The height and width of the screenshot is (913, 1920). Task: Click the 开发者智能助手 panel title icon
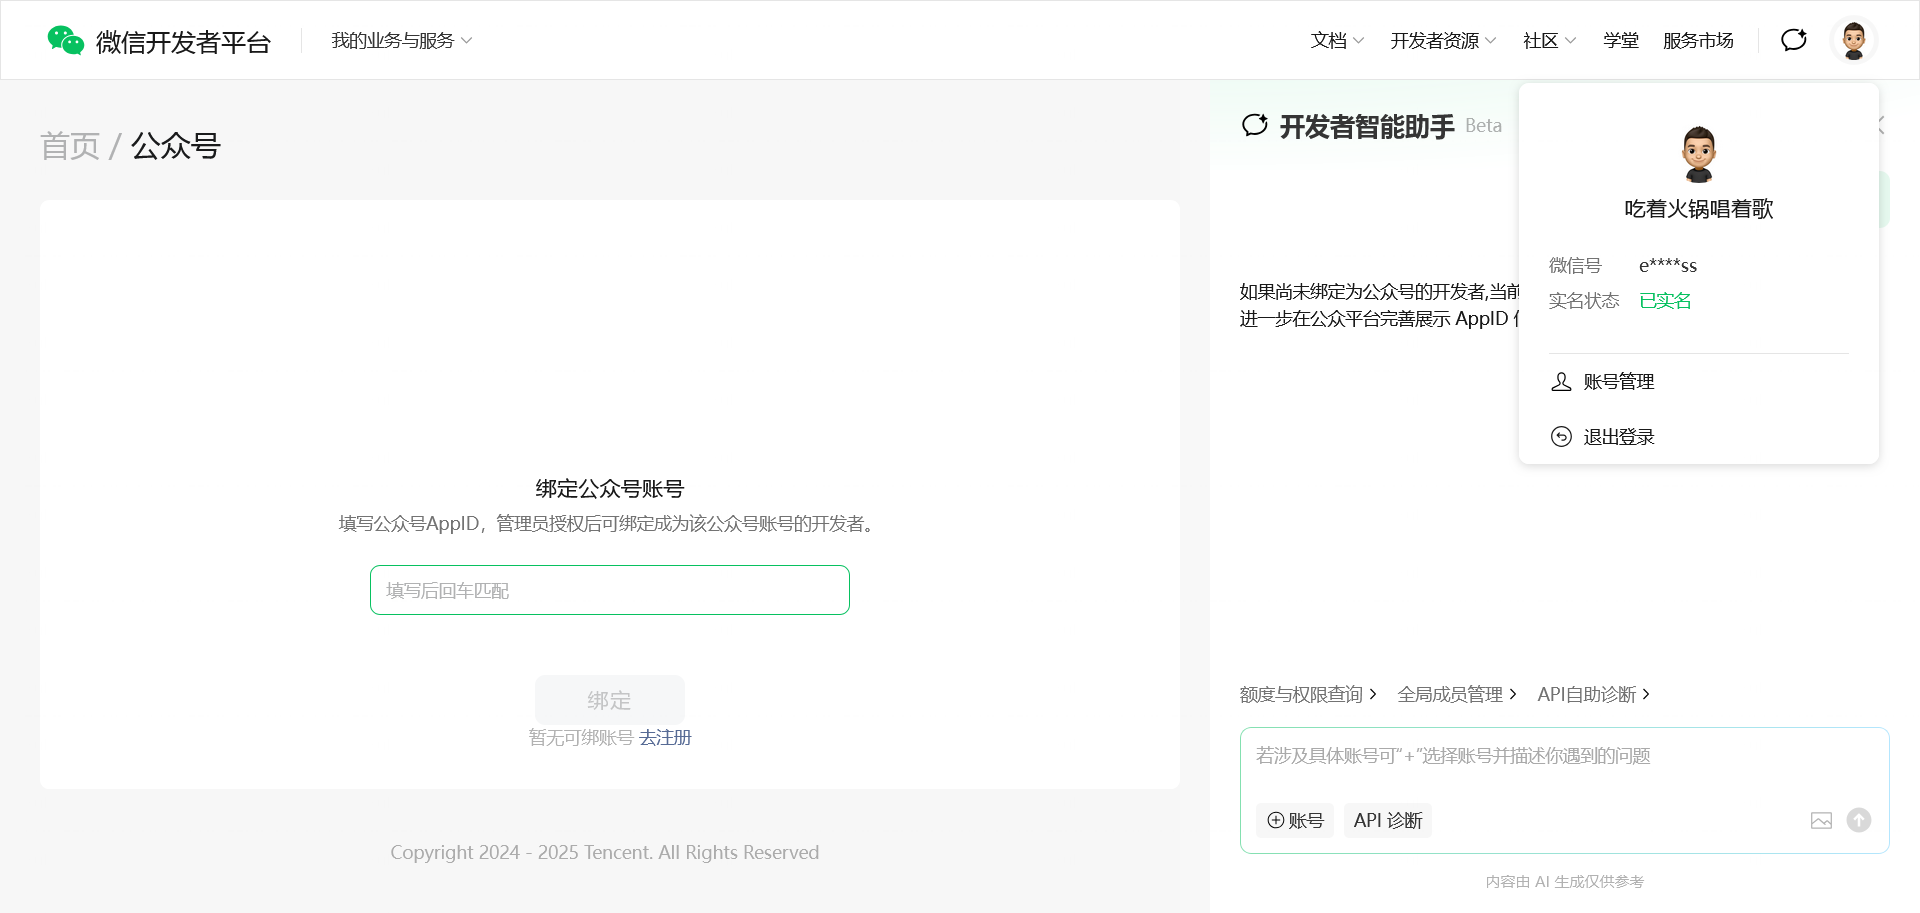(1255, 126)
